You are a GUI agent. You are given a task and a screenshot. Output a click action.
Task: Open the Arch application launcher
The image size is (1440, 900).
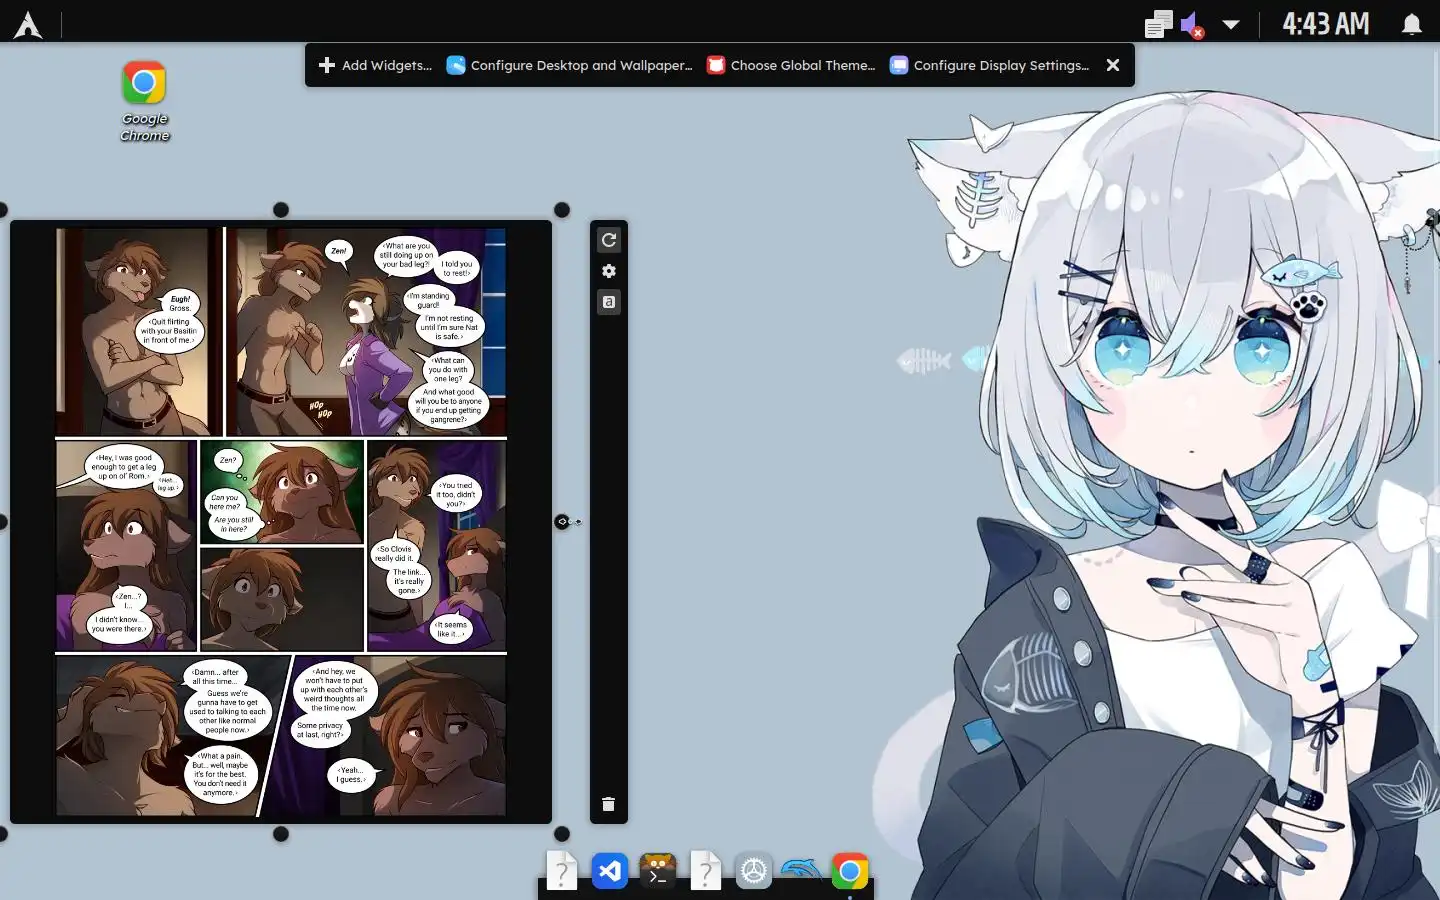pos(28,24)
